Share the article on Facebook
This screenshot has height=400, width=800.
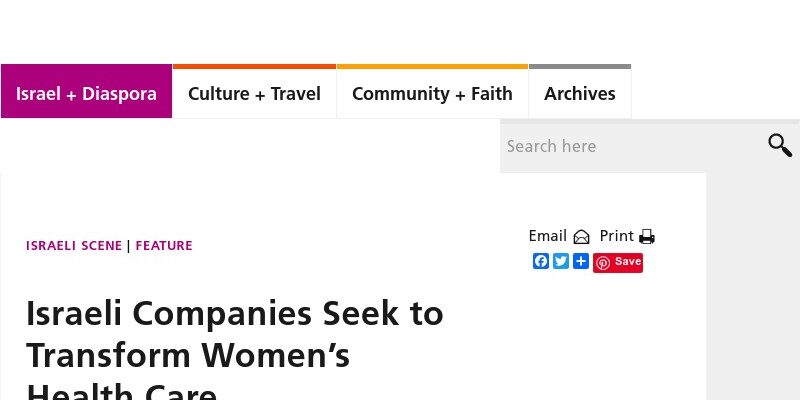tap(541, 261)
